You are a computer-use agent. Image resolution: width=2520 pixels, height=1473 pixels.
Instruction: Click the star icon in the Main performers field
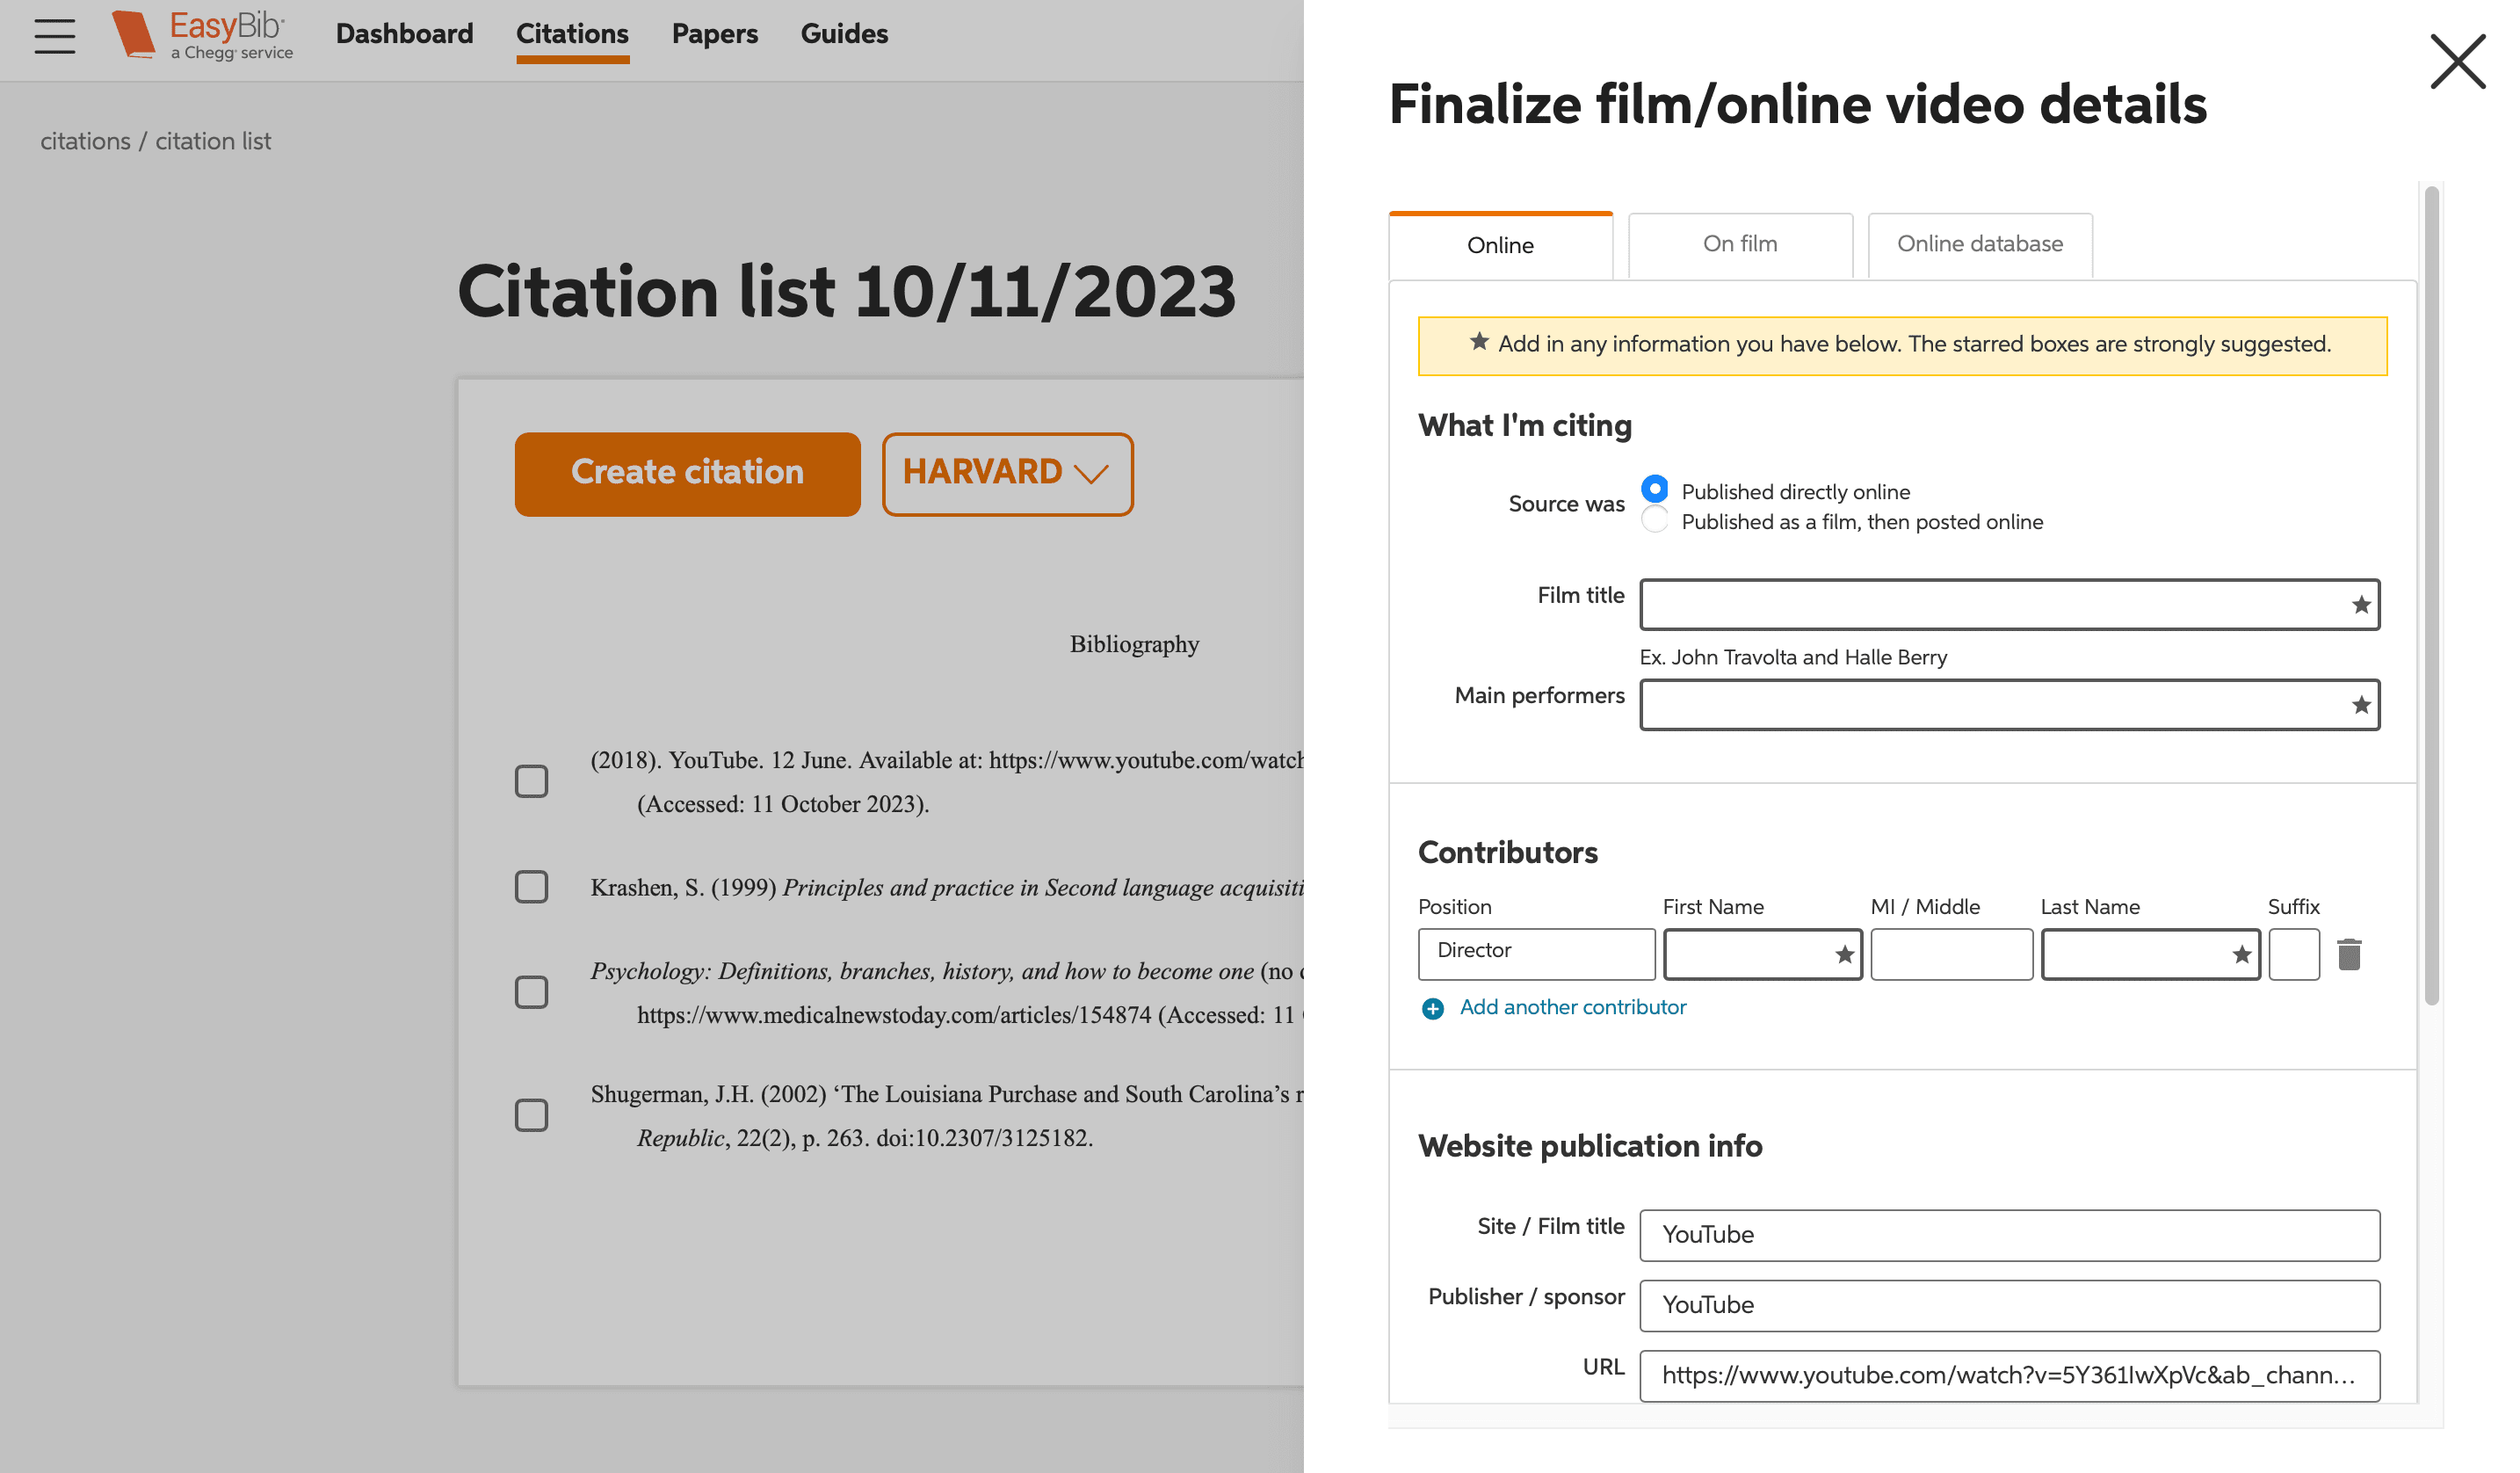click(x=2360, y=705)
